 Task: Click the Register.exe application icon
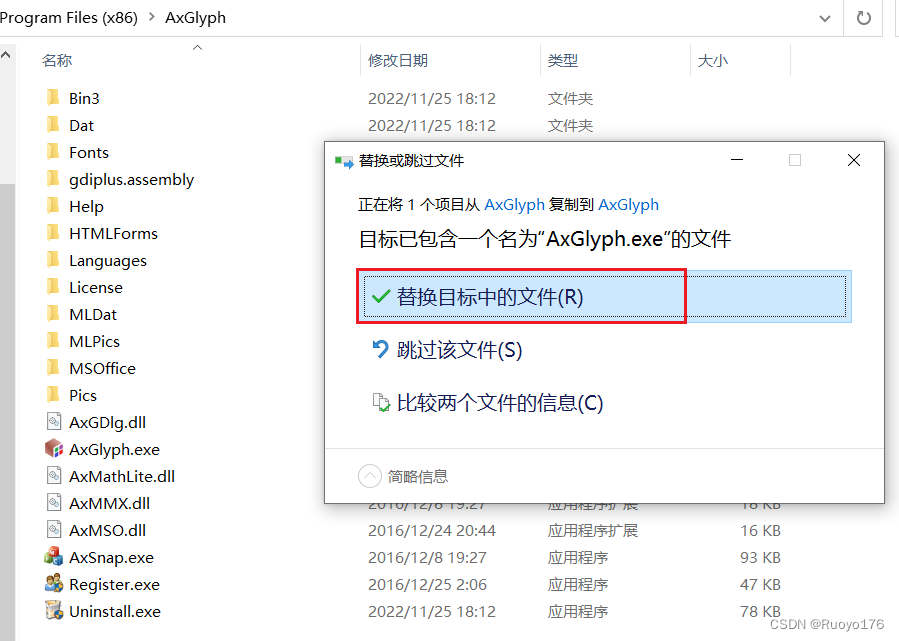(x=53, y=584)
